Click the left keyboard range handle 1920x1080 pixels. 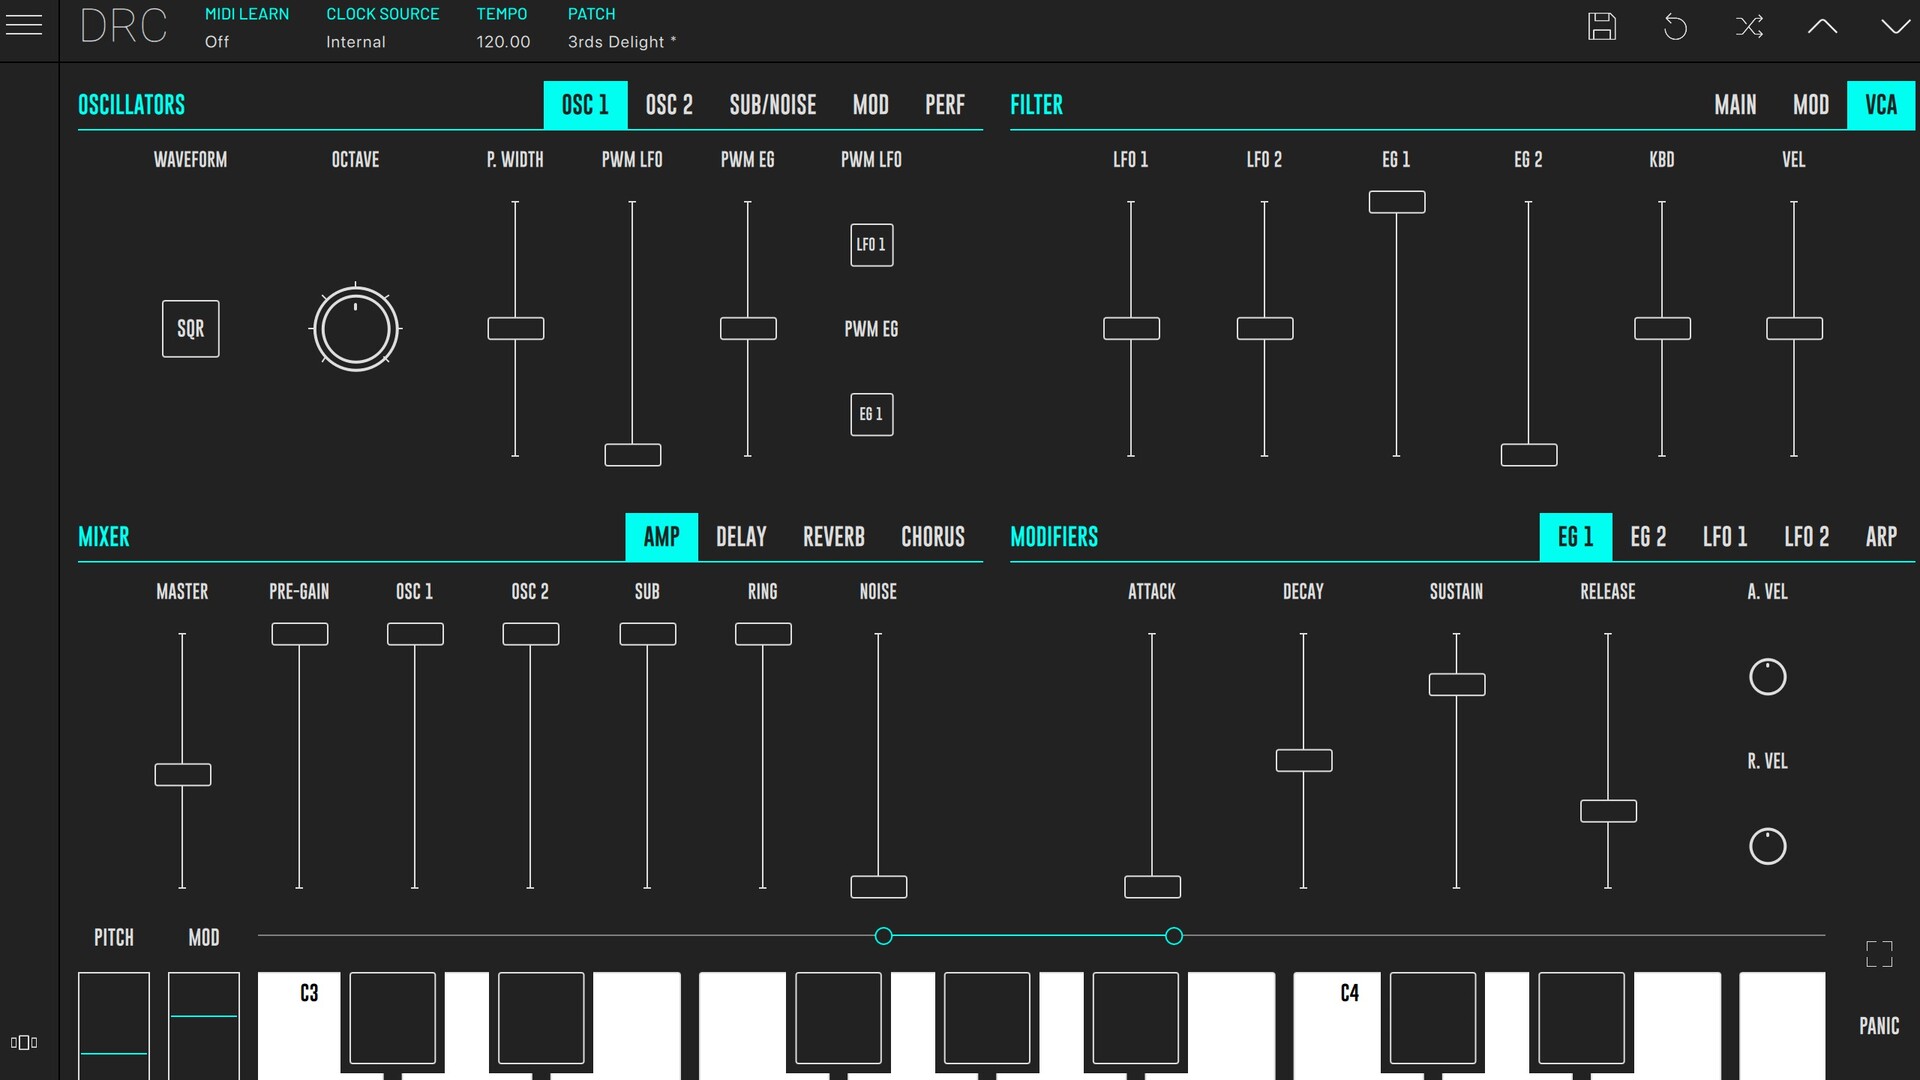[x=883, y=936]
